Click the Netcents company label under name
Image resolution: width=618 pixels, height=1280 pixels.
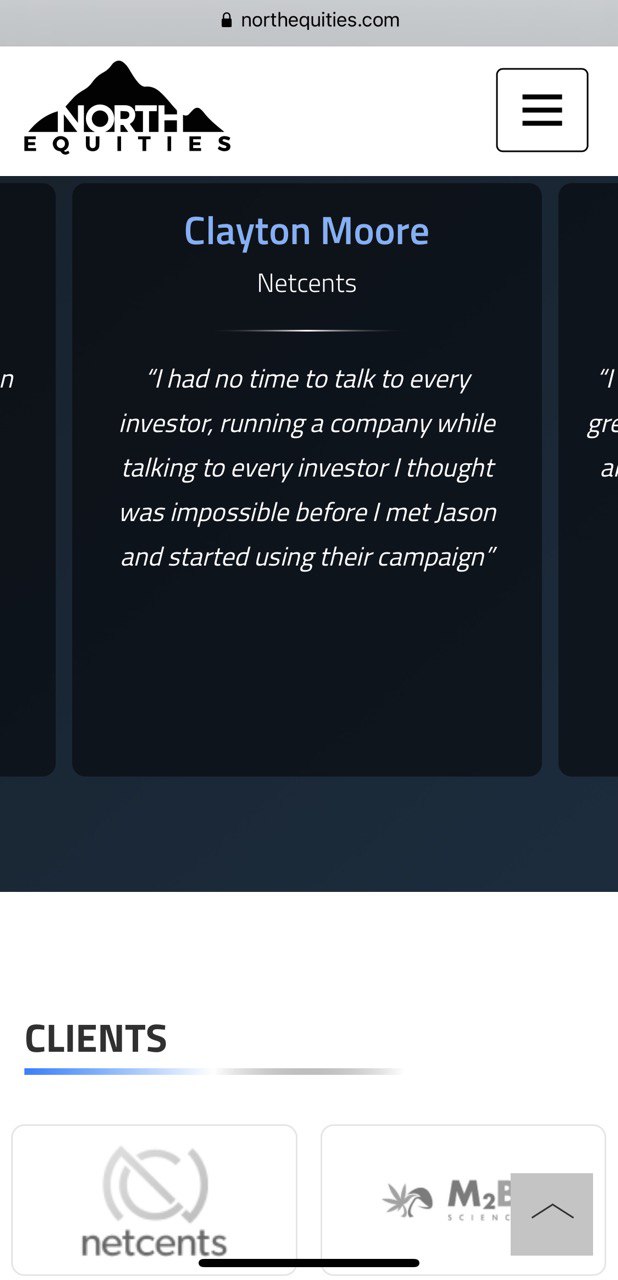tap(307, 283)
